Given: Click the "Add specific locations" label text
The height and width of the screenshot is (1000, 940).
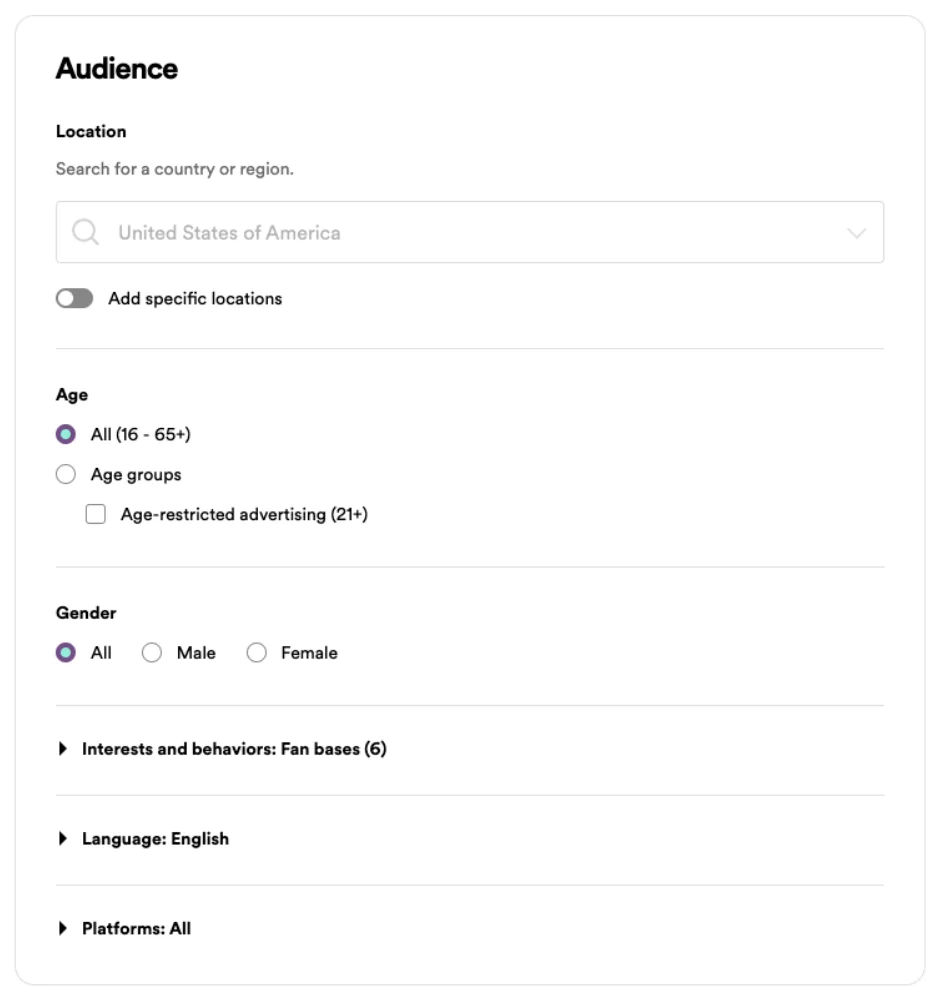Looking at the screenshot, I should (x=195, y=298).
